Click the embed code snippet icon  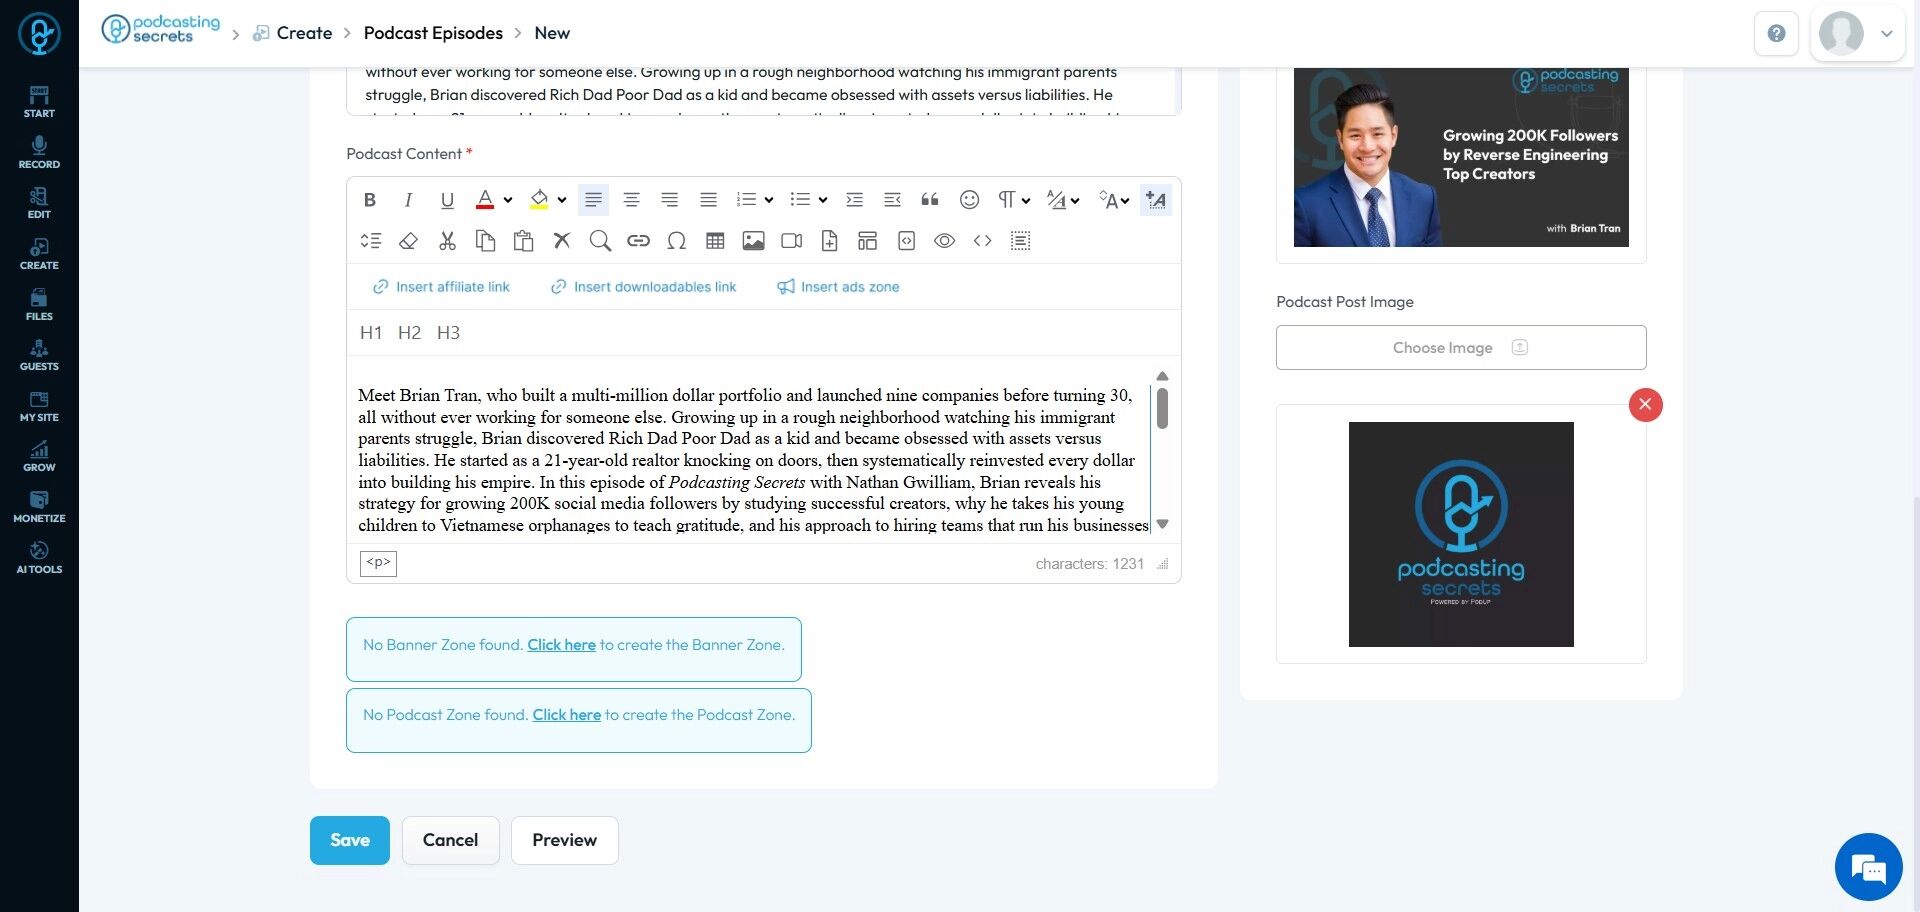(906, 241)
